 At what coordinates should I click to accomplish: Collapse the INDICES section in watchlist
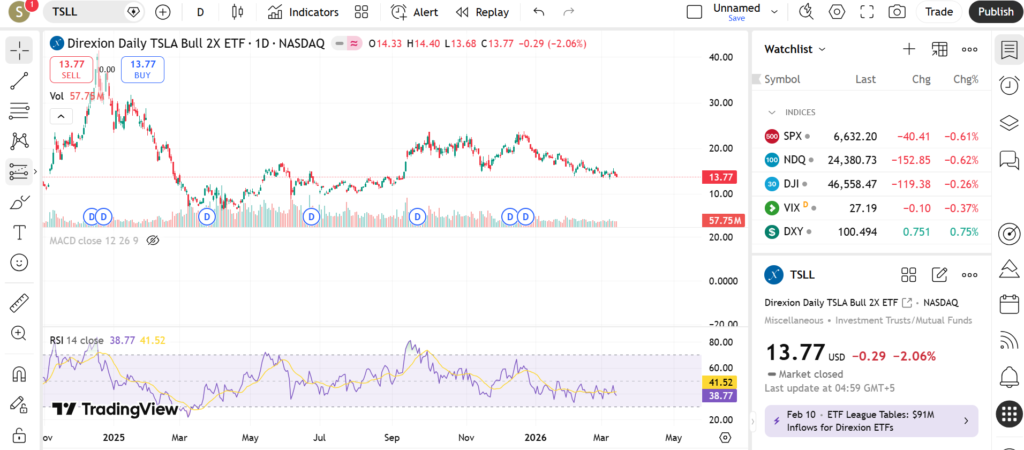772,112
